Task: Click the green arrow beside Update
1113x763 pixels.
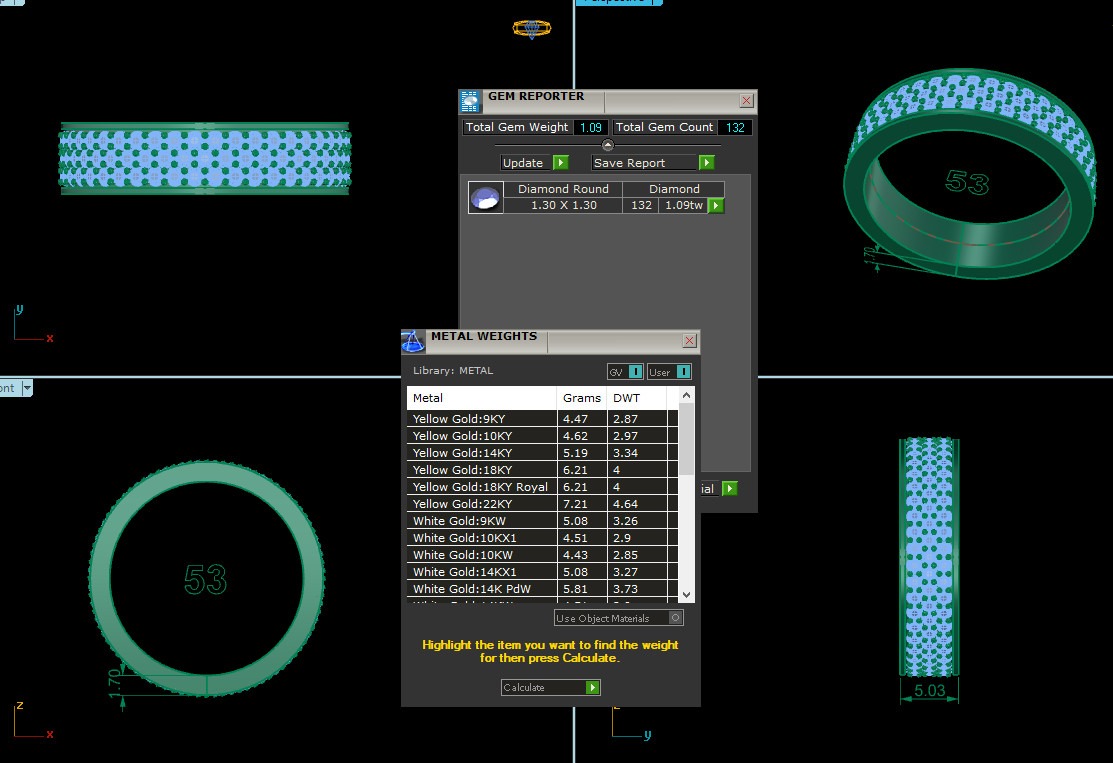Action: point(560,163)
